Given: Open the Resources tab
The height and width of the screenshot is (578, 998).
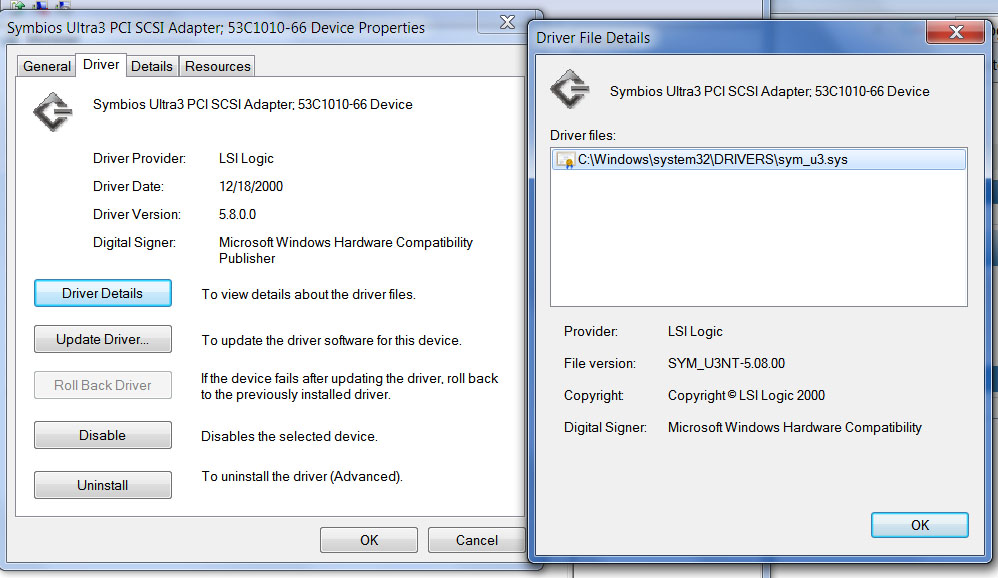Looking at the screenshot, I should click(217, 66).
